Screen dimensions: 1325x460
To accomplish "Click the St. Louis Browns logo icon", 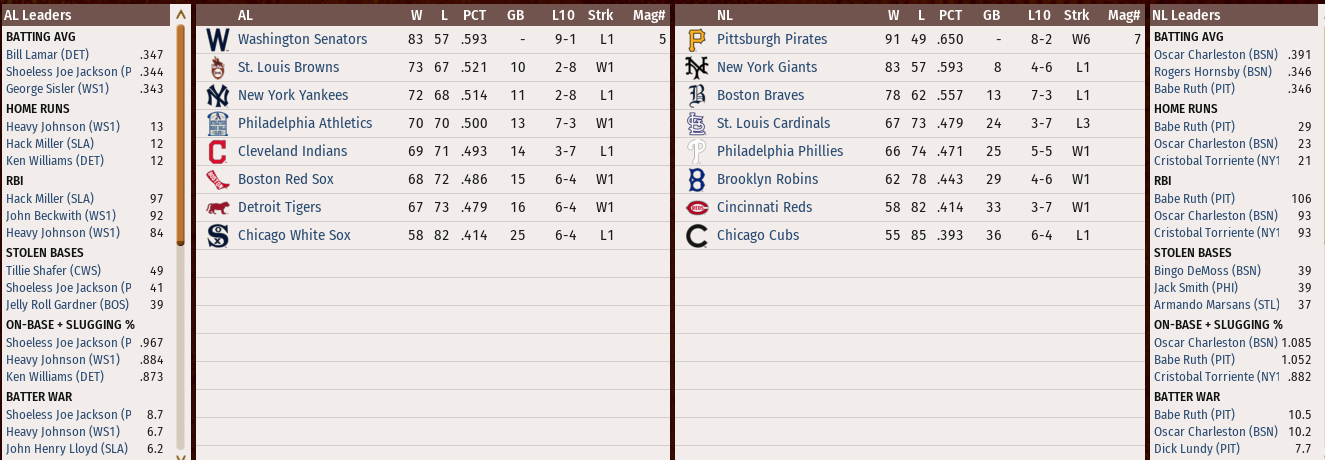I will [x=217, y=68].
